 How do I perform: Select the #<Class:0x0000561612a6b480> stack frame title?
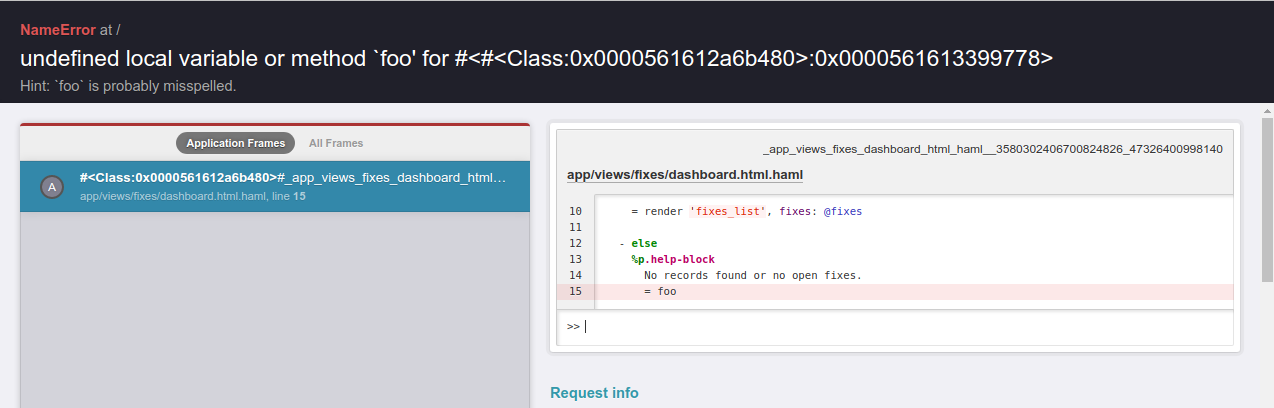tap(292, 178)
